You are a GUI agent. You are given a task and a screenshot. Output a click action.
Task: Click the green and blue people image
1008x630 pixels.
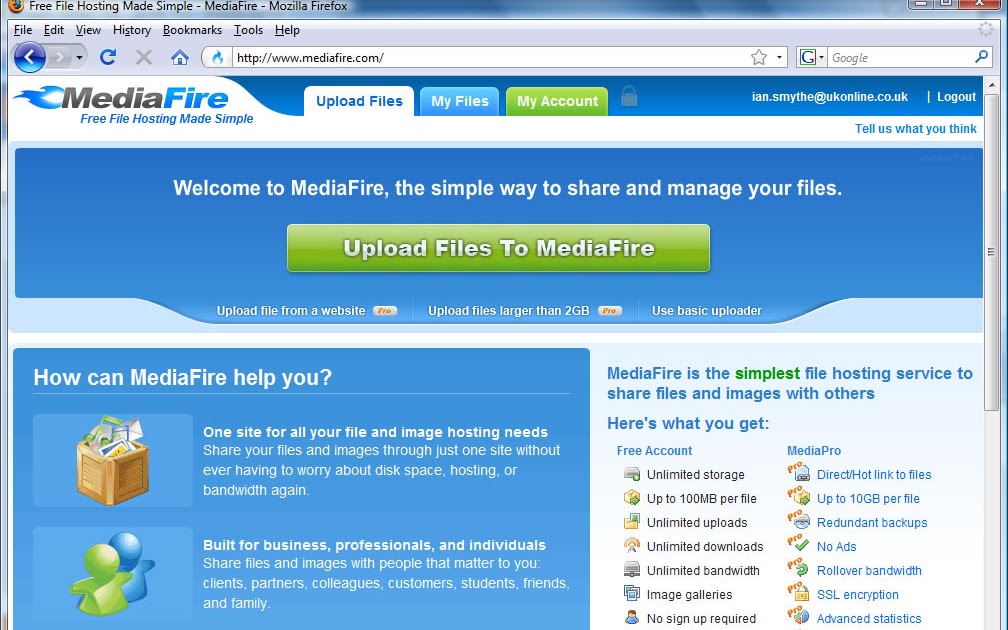[x=112, y=572]
